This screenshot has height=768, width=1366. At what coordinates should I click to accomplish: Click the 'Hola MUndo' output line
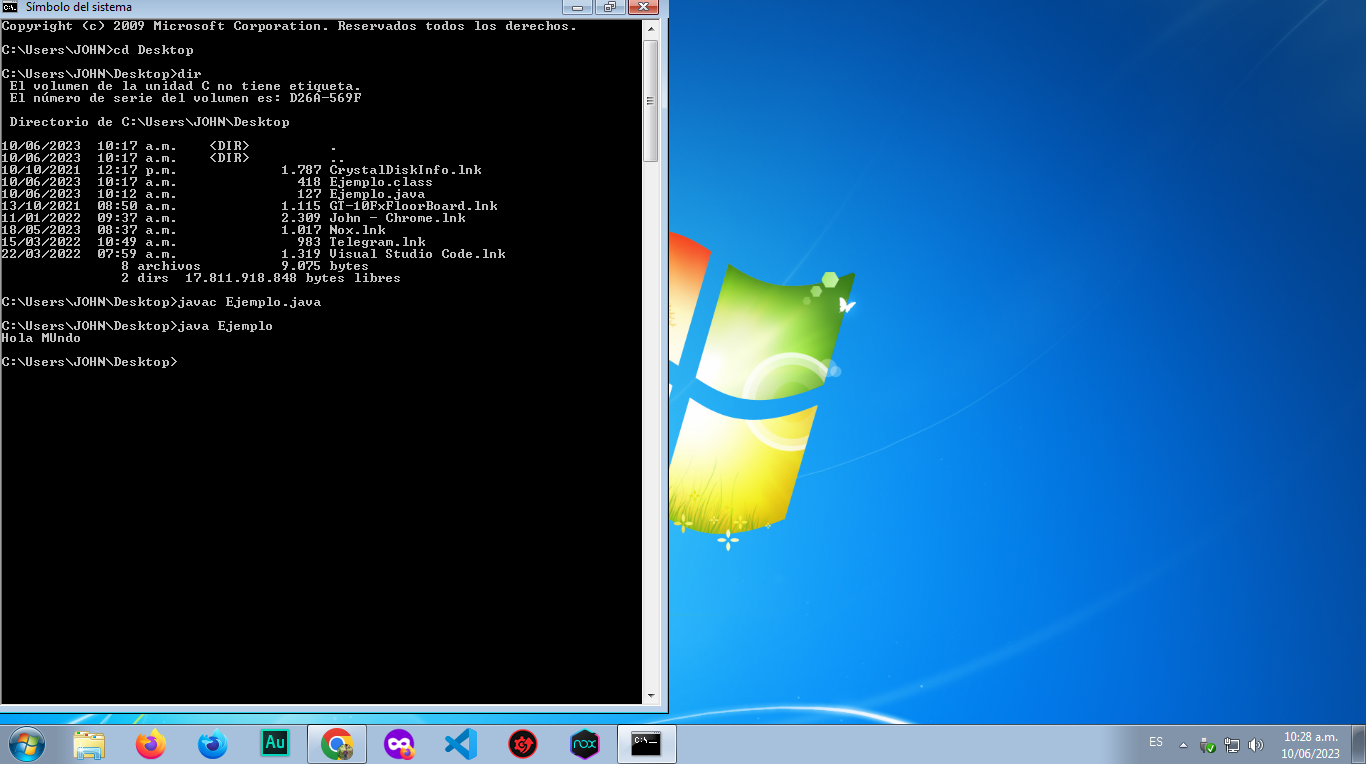[41, 338]
